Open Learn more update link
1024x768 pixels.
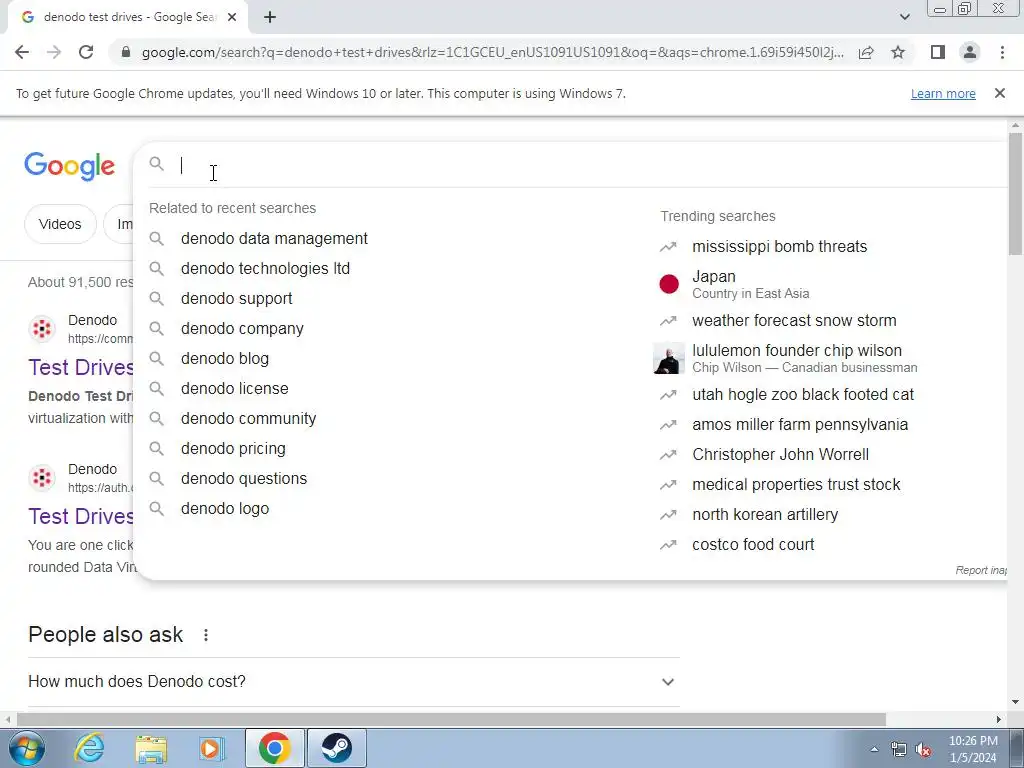(x=943, y=94)
